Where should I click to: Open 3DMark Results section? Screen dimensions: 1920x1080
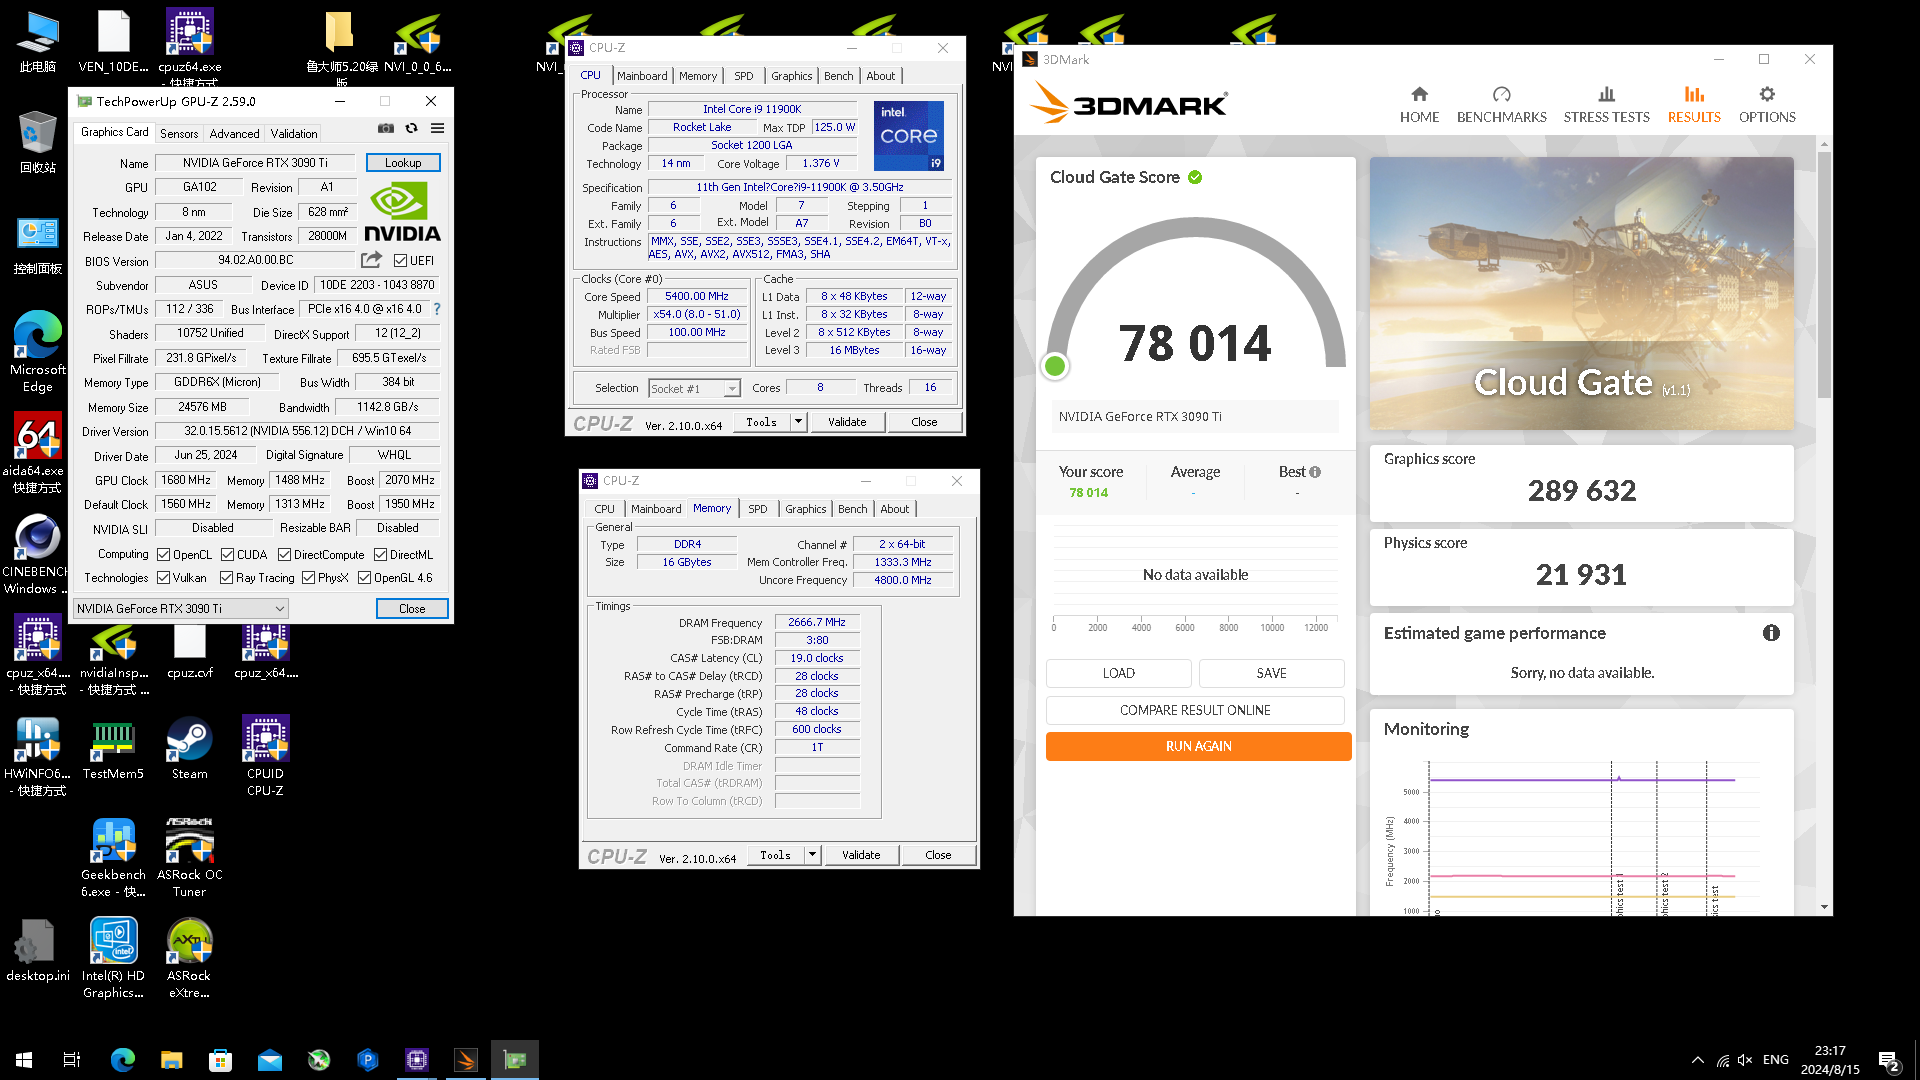pyautogui.click(x=1694, y=104)
